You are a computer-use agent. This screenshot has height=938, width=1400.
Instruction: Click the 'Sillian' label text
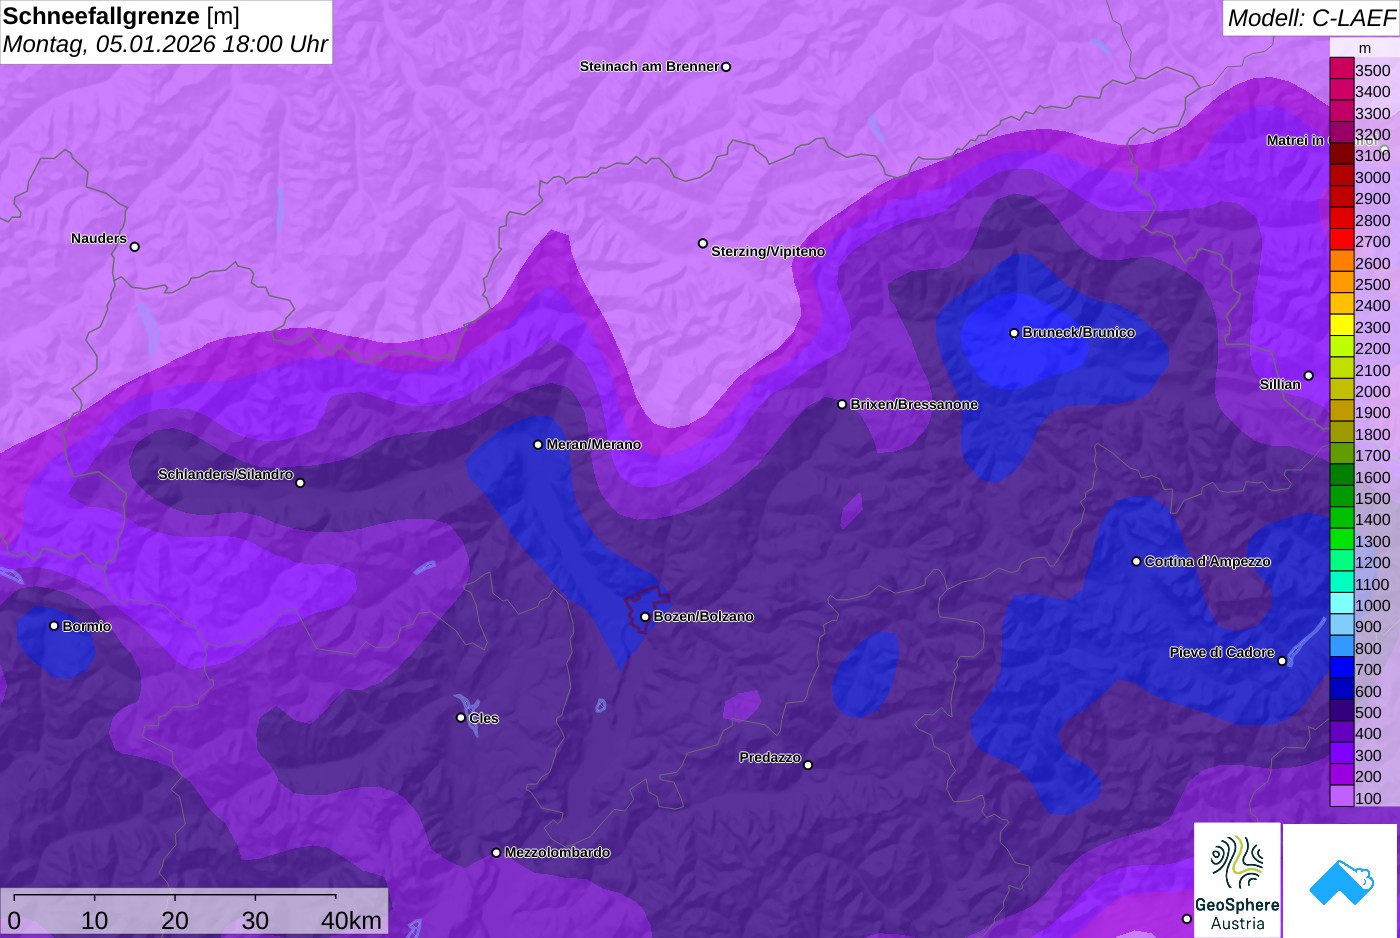click(x=1280, y=384)
